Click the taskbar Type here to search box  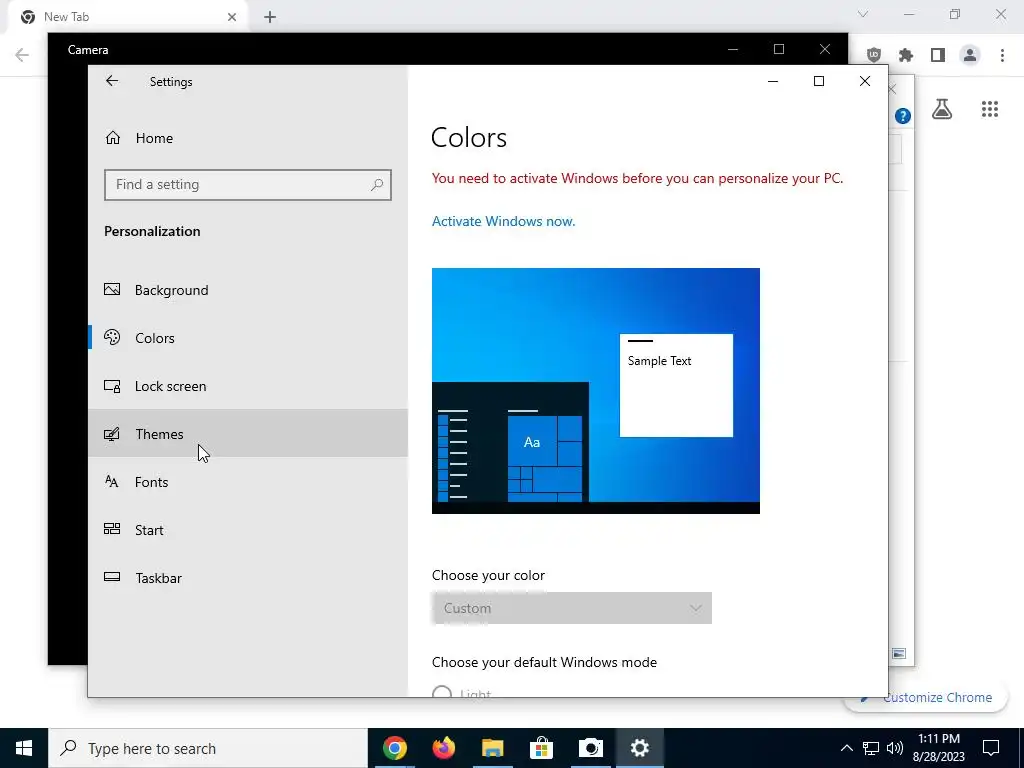click(208, 748)
